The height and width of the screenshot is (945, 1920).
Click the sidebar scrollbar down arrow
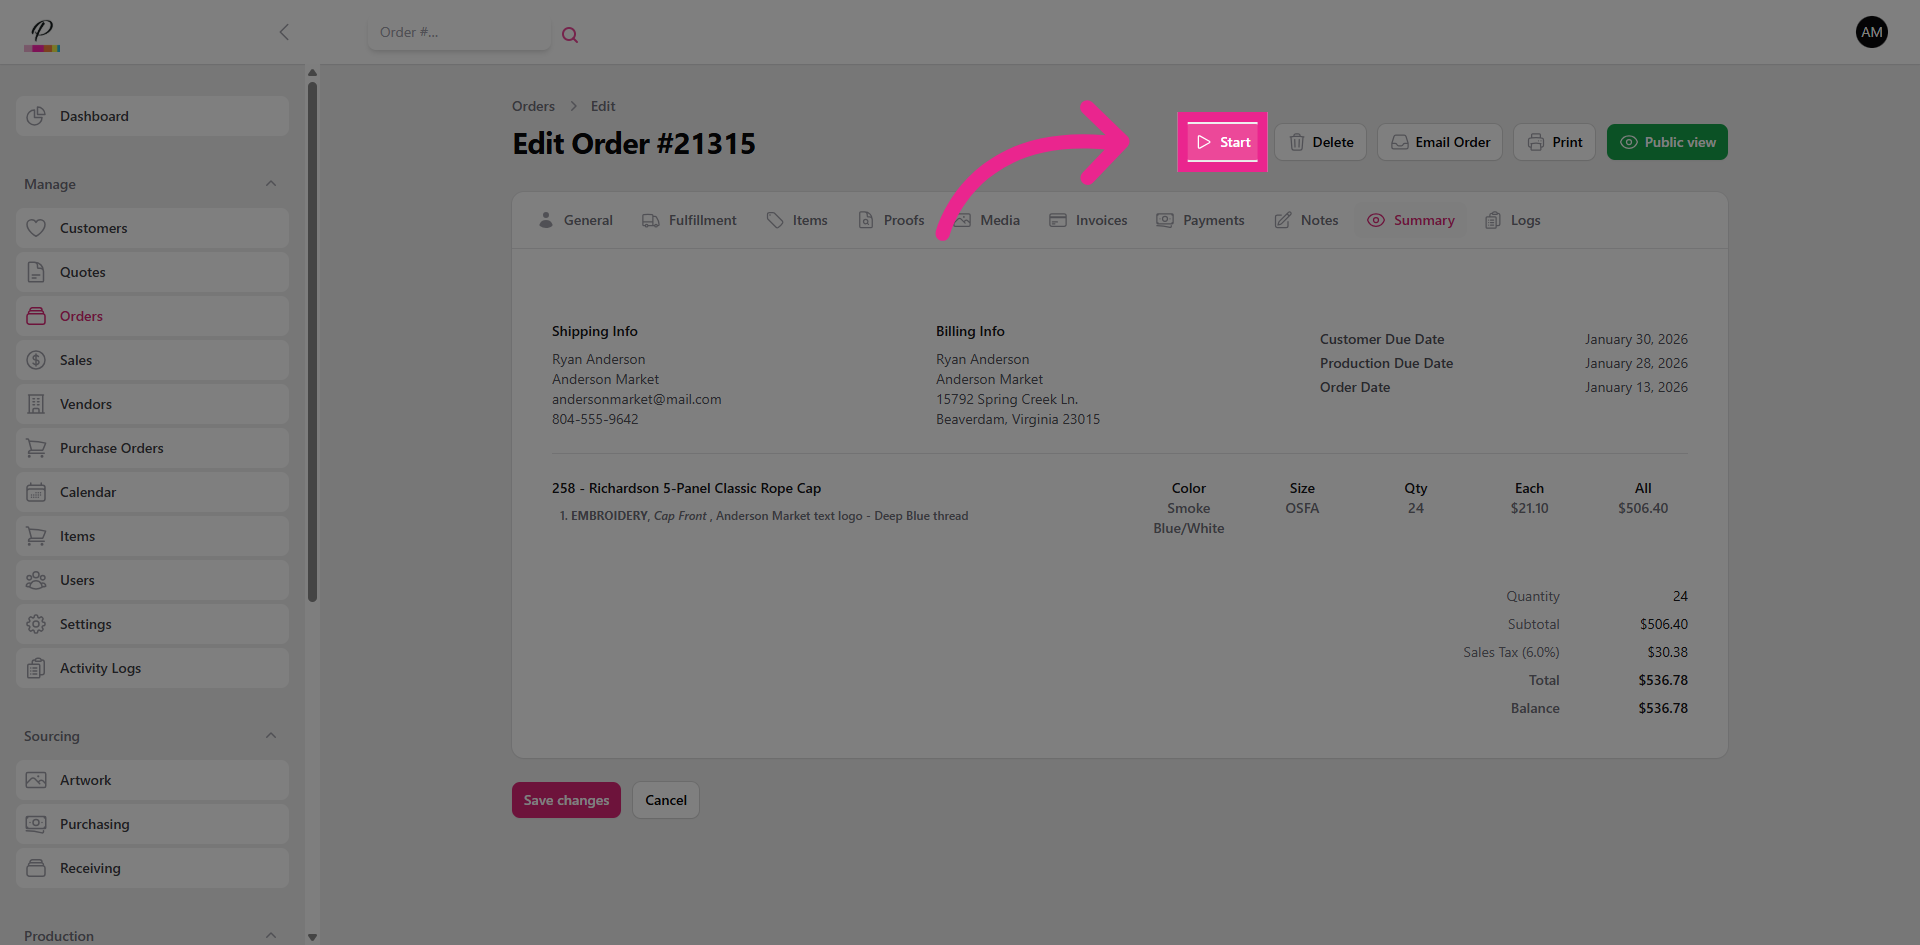click(x=312, y=937)
